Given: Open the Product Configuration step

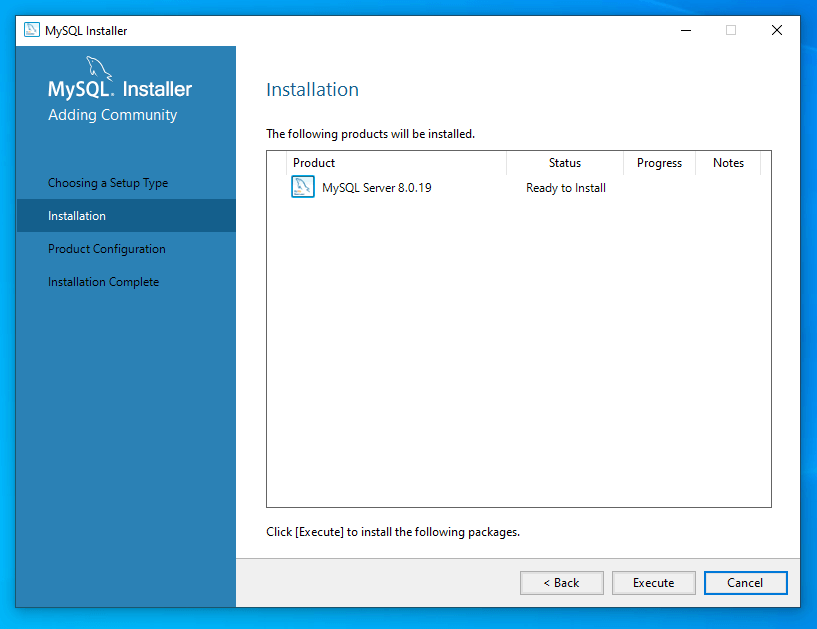Looking at the screenshot, I should pos(107,249).
